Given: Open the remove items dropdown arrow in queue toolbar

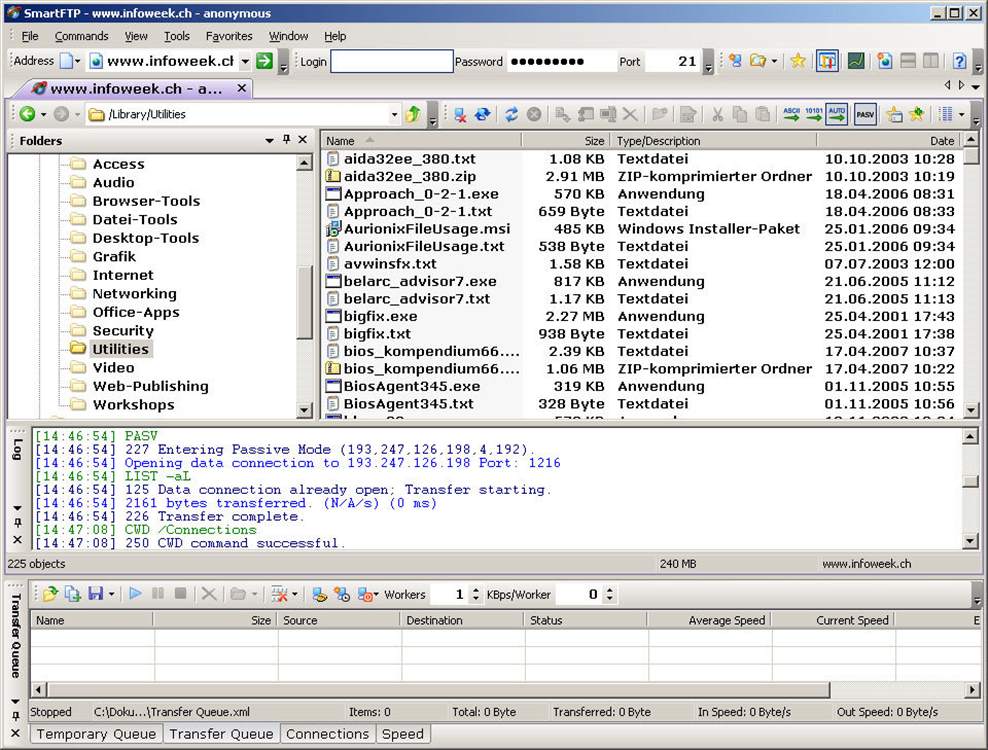Looking at the screenshot, I should click(295, 594).
